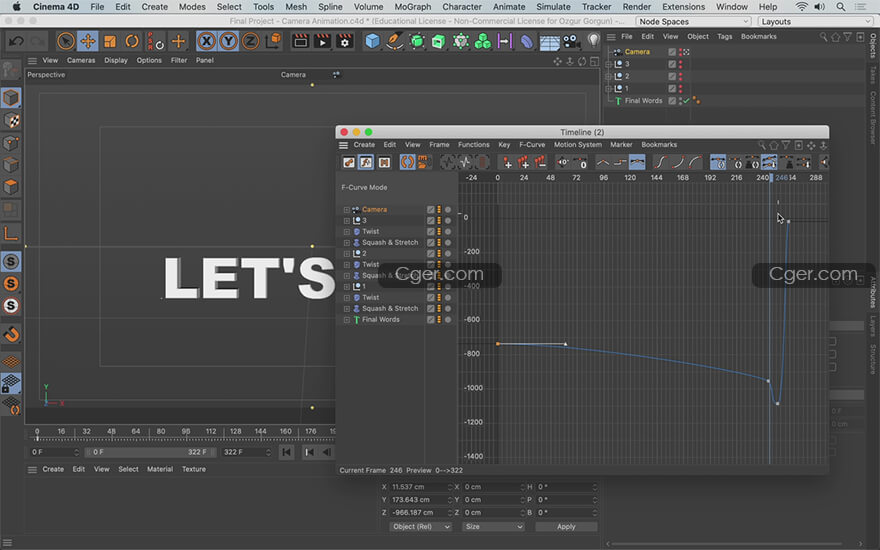
Task: Toggle Final Words enable checkmark in Object Manager
Action: click(x=686, y=101)
